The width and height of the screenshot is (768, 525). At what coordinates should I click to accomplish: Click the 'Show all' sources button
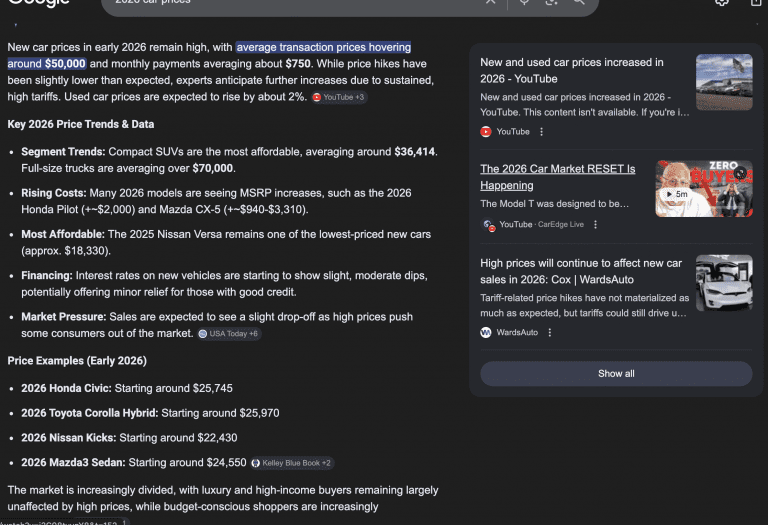[x=616, y=373]
